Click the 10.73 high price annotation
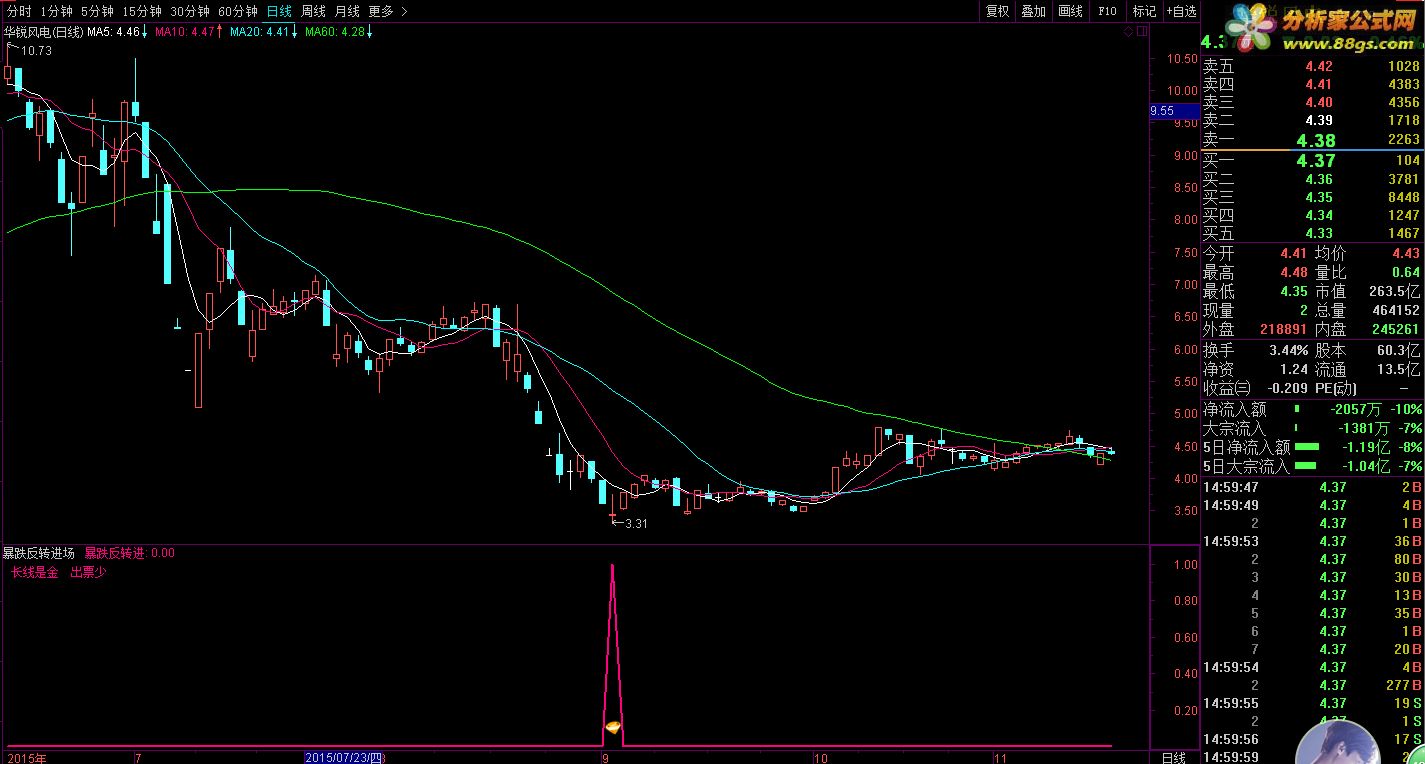The width and height of the screenshot is (1425, 764). (x=36, y=50)
